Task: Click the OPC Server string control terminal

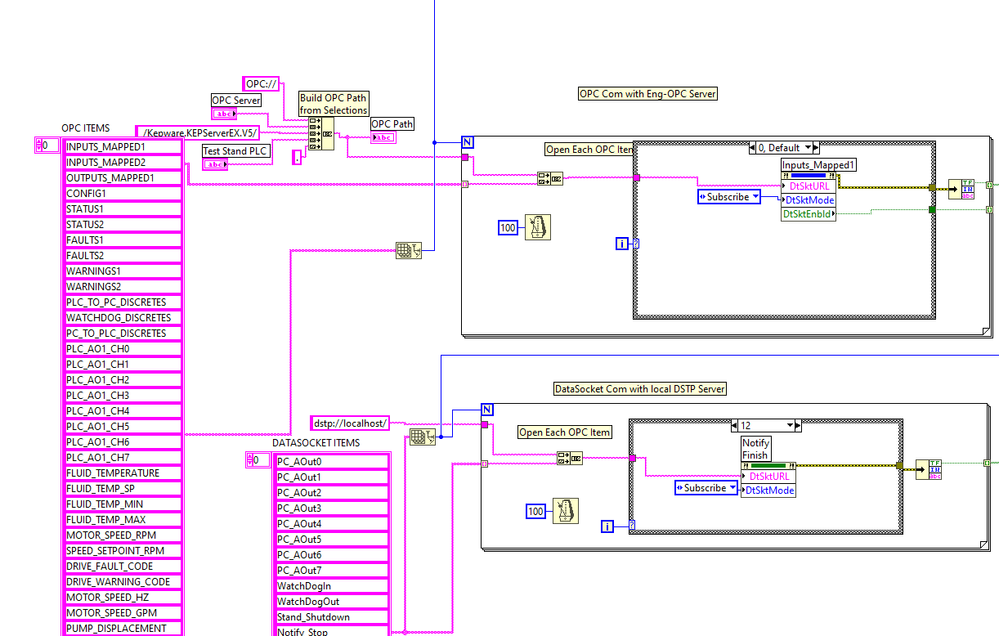Action: coord(224,113)
